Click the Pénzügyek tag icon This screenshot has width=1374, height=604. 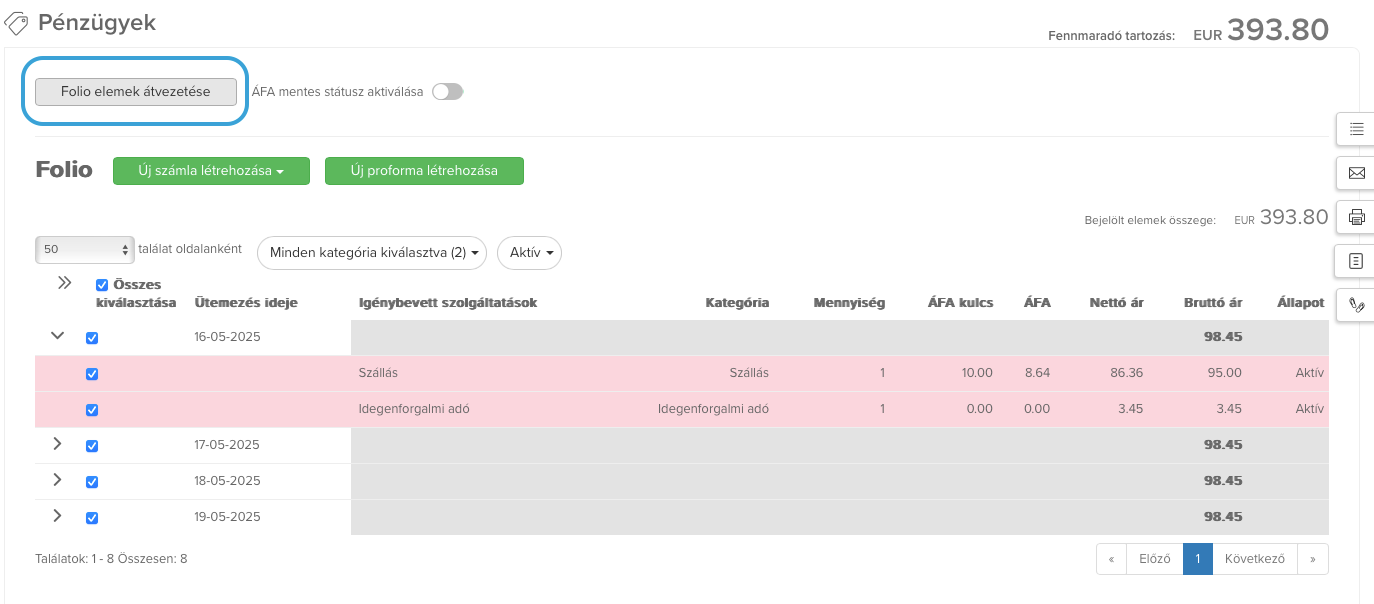tap(17, 22)
